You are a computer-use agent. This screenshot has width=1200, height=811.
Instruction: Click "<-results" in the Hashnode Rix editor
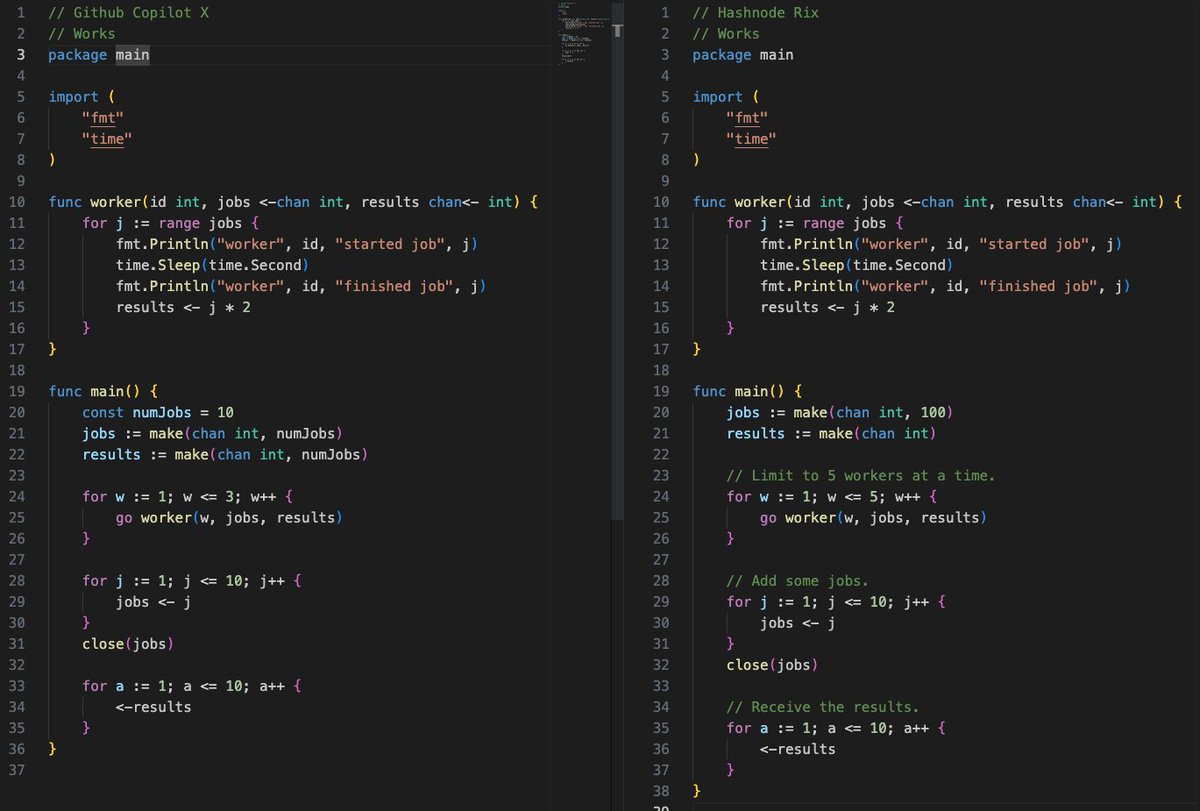[x=797, y=748]
